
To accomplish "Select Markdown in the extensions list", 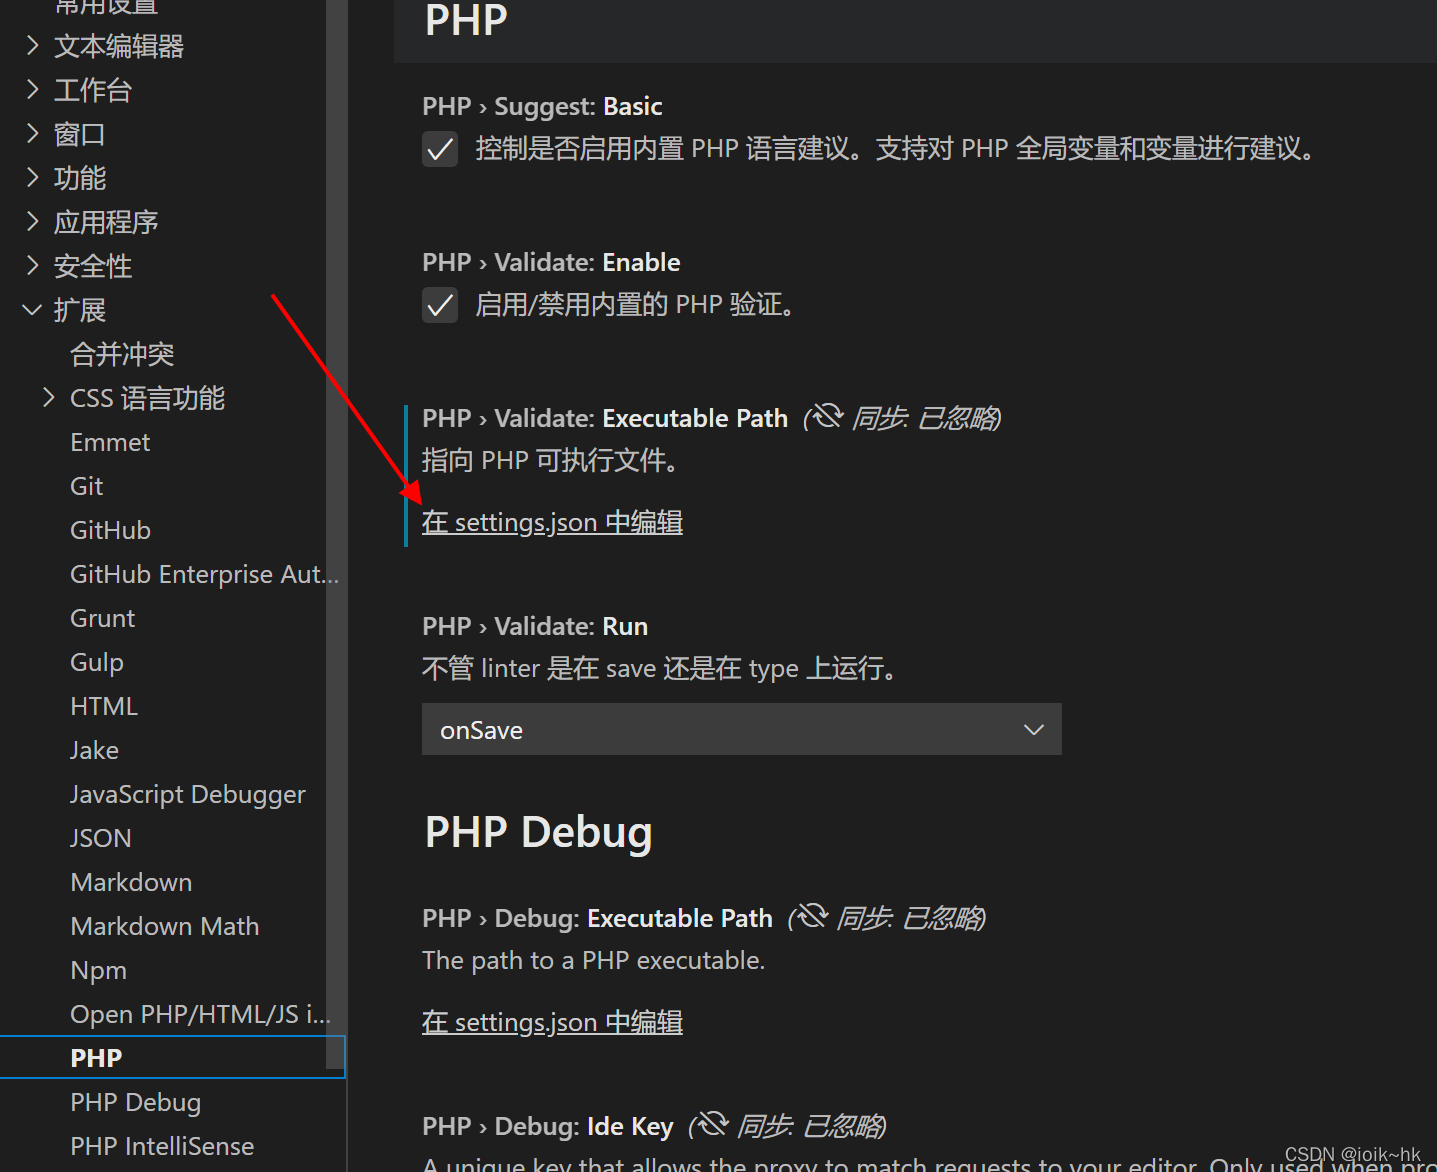I will tap(131, 882).
